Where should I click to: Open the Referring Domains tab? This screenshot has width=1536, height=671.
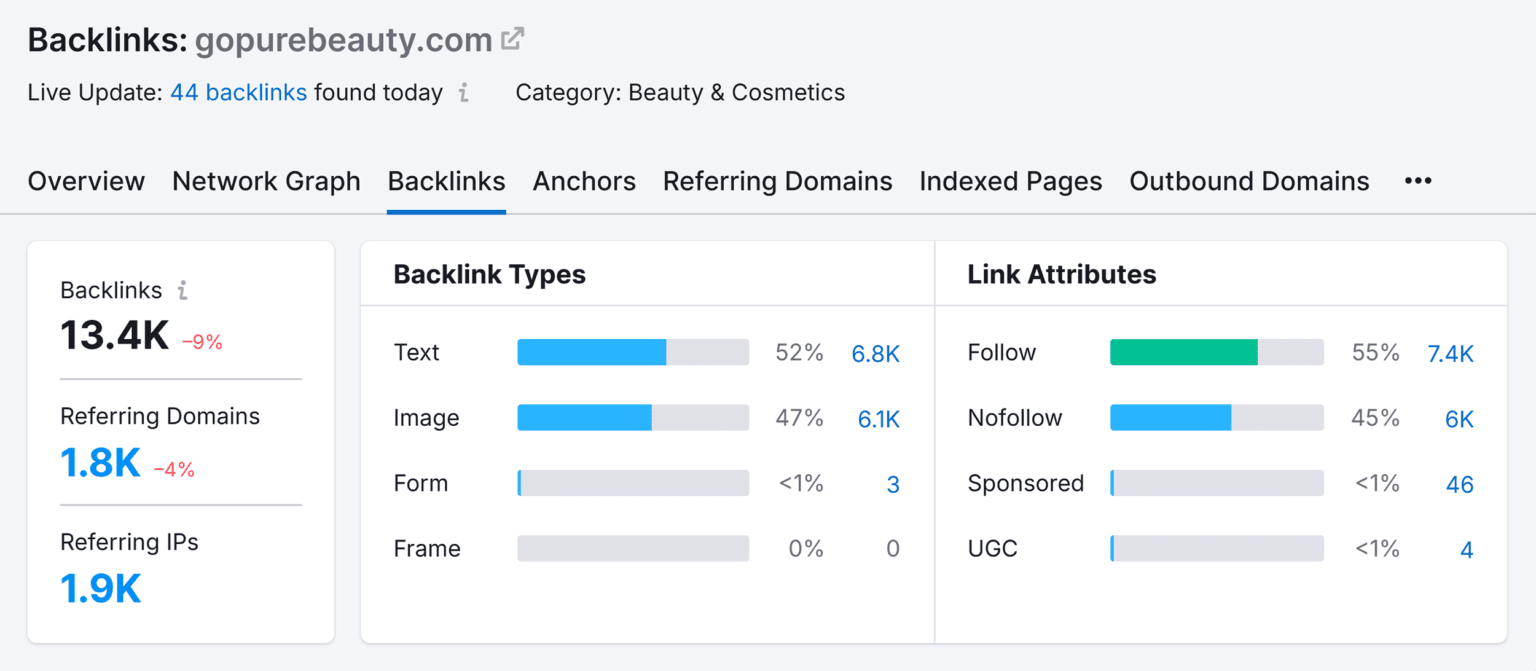(x=777, y=181)
